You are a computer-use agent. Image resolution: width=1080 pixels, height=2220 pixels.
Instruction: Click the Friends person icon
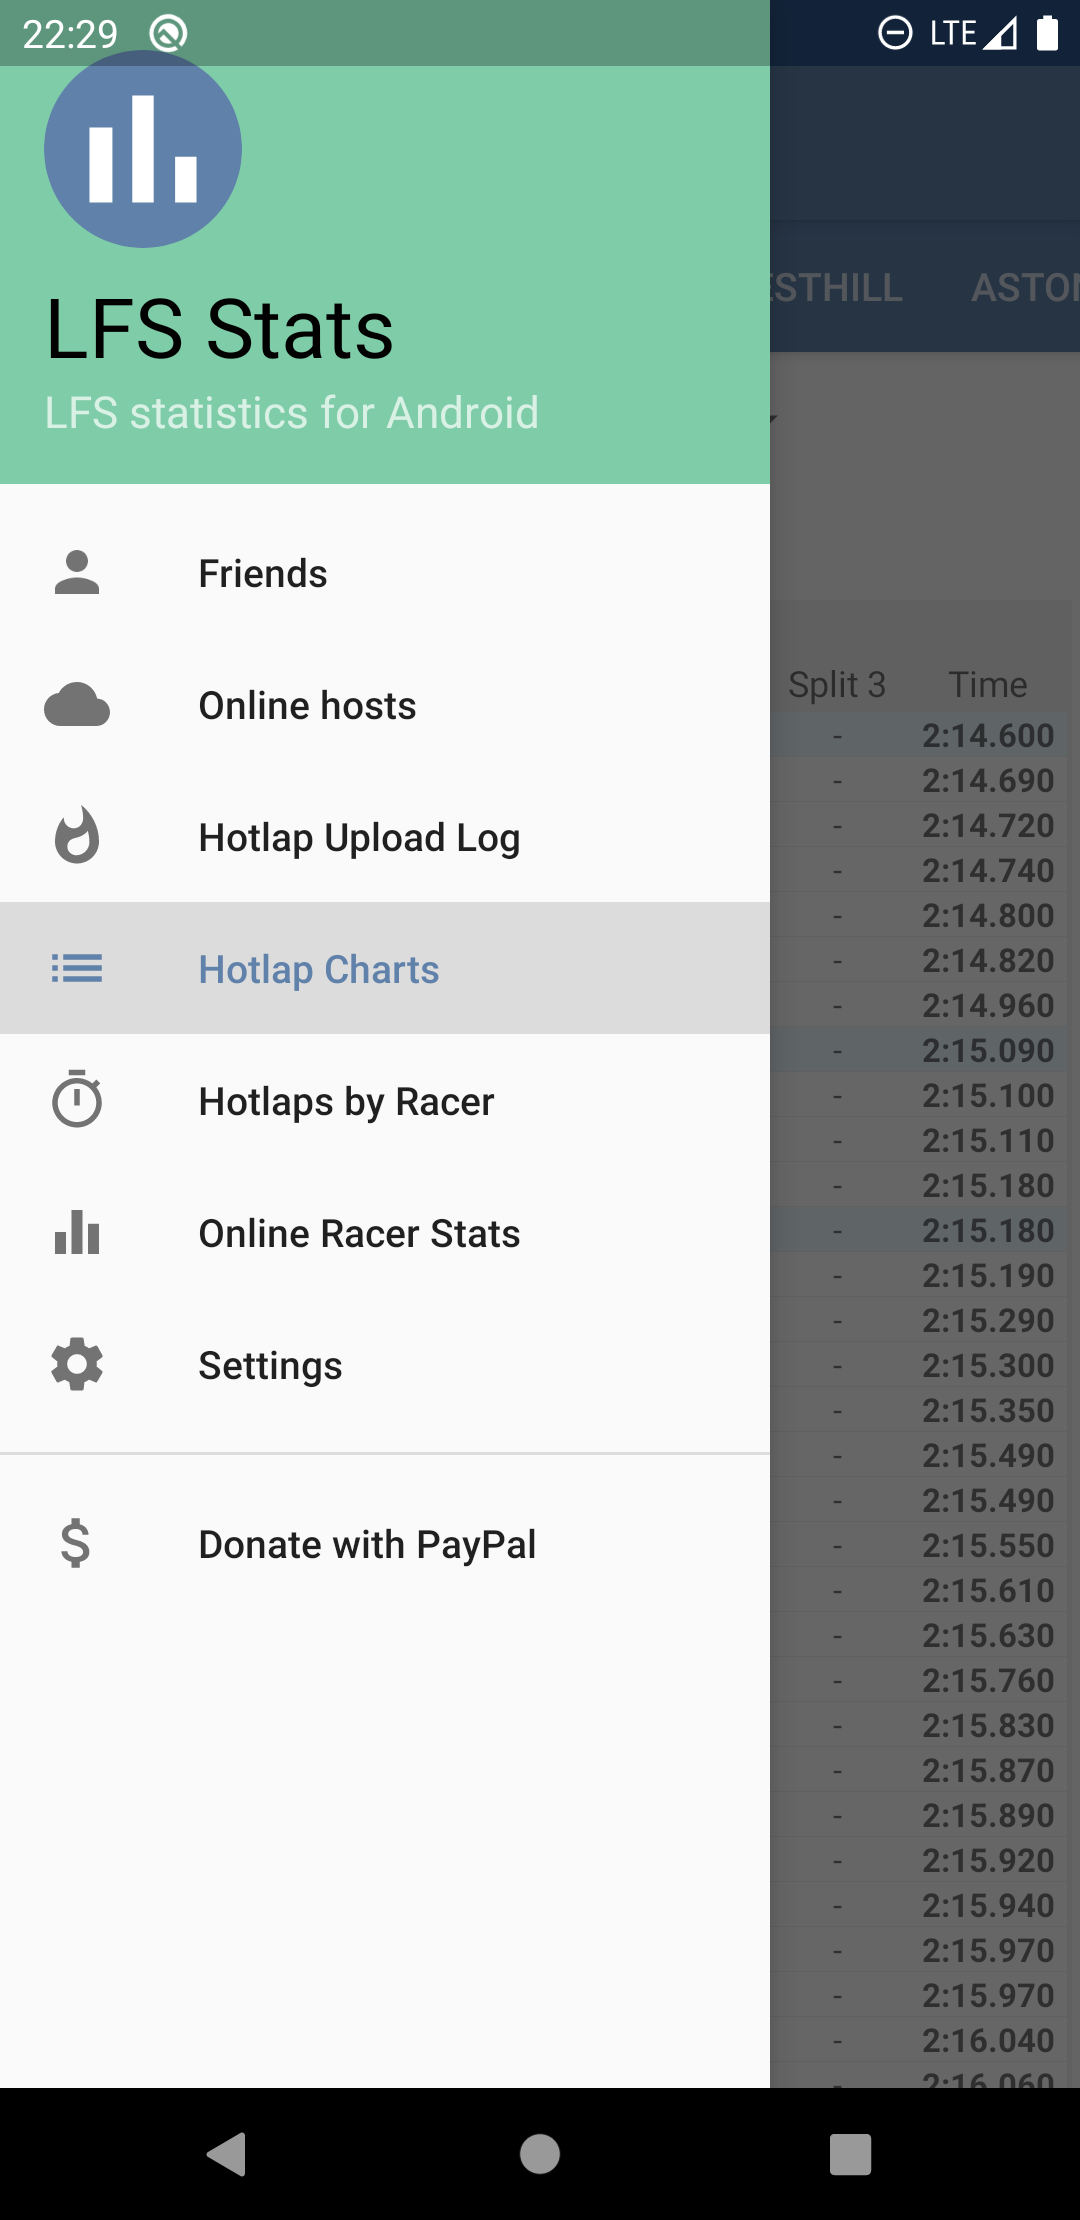click(x=77, y=573)
